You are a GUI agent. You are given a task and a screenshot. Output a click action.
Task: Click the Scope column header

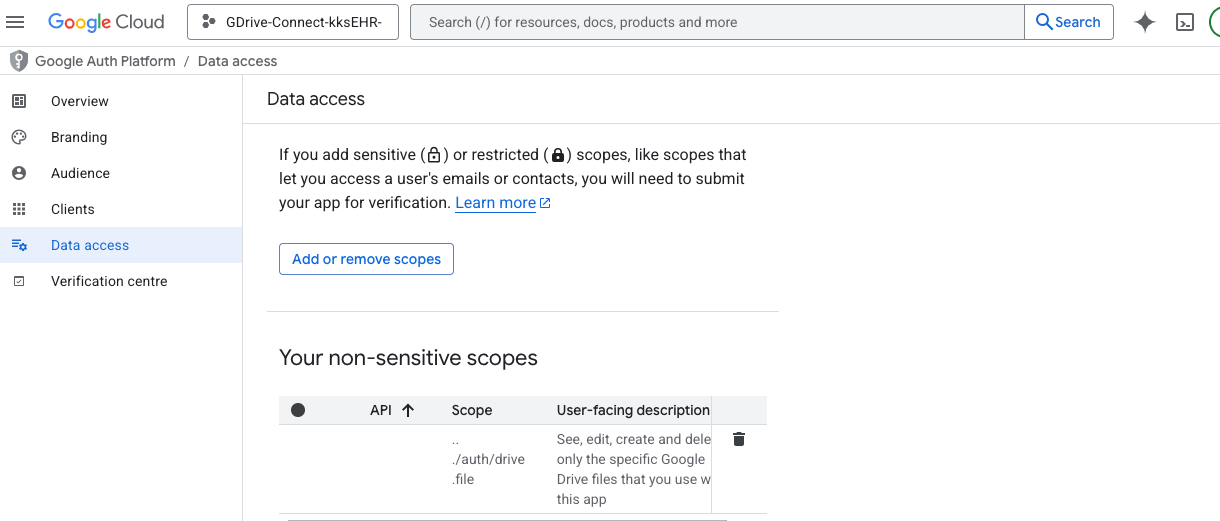(x=472, y=410)
